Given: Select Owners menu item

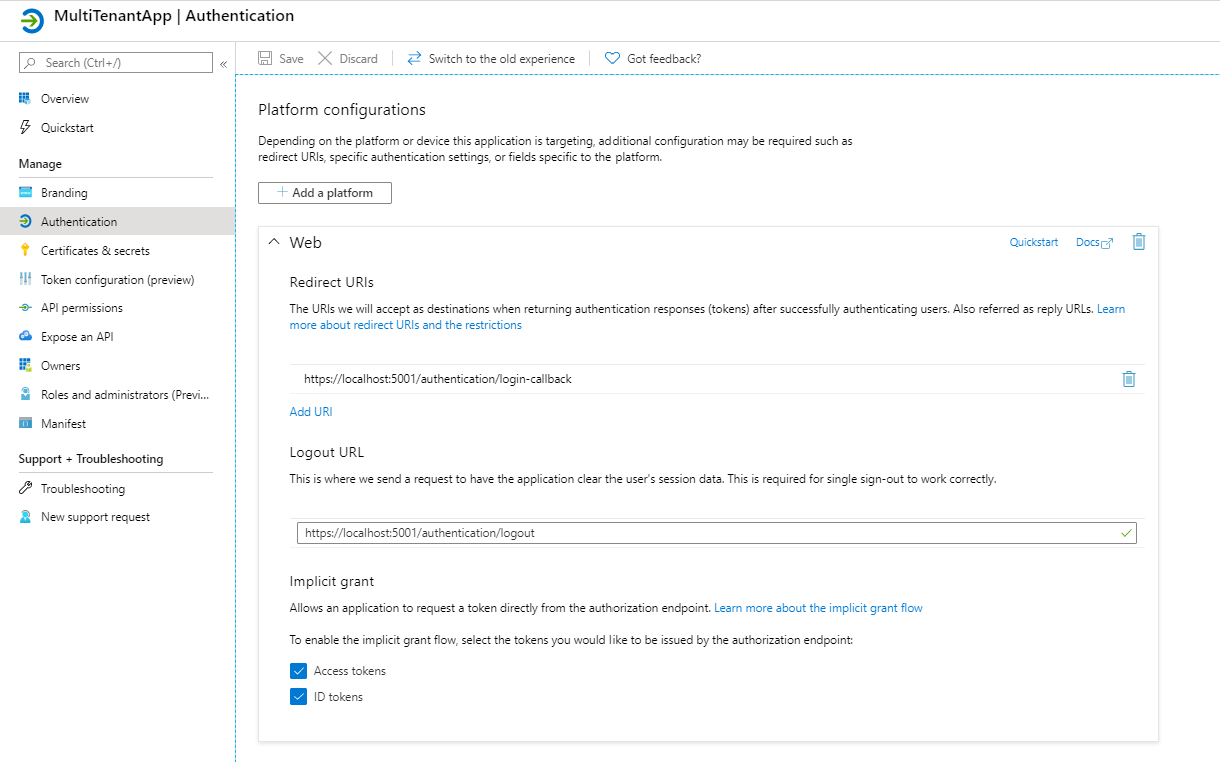Looking at the screenshot, I should [x=60, y=366].
